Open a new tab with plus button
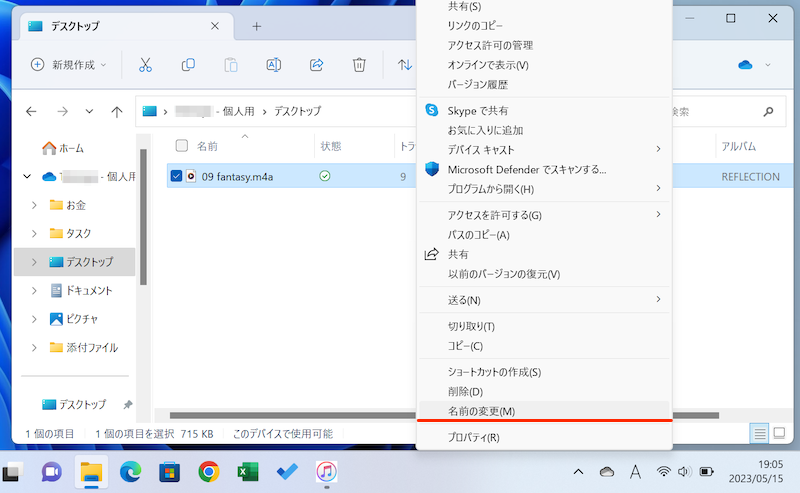Viewport: 800px width, 493px height. (x=256, y=25)
